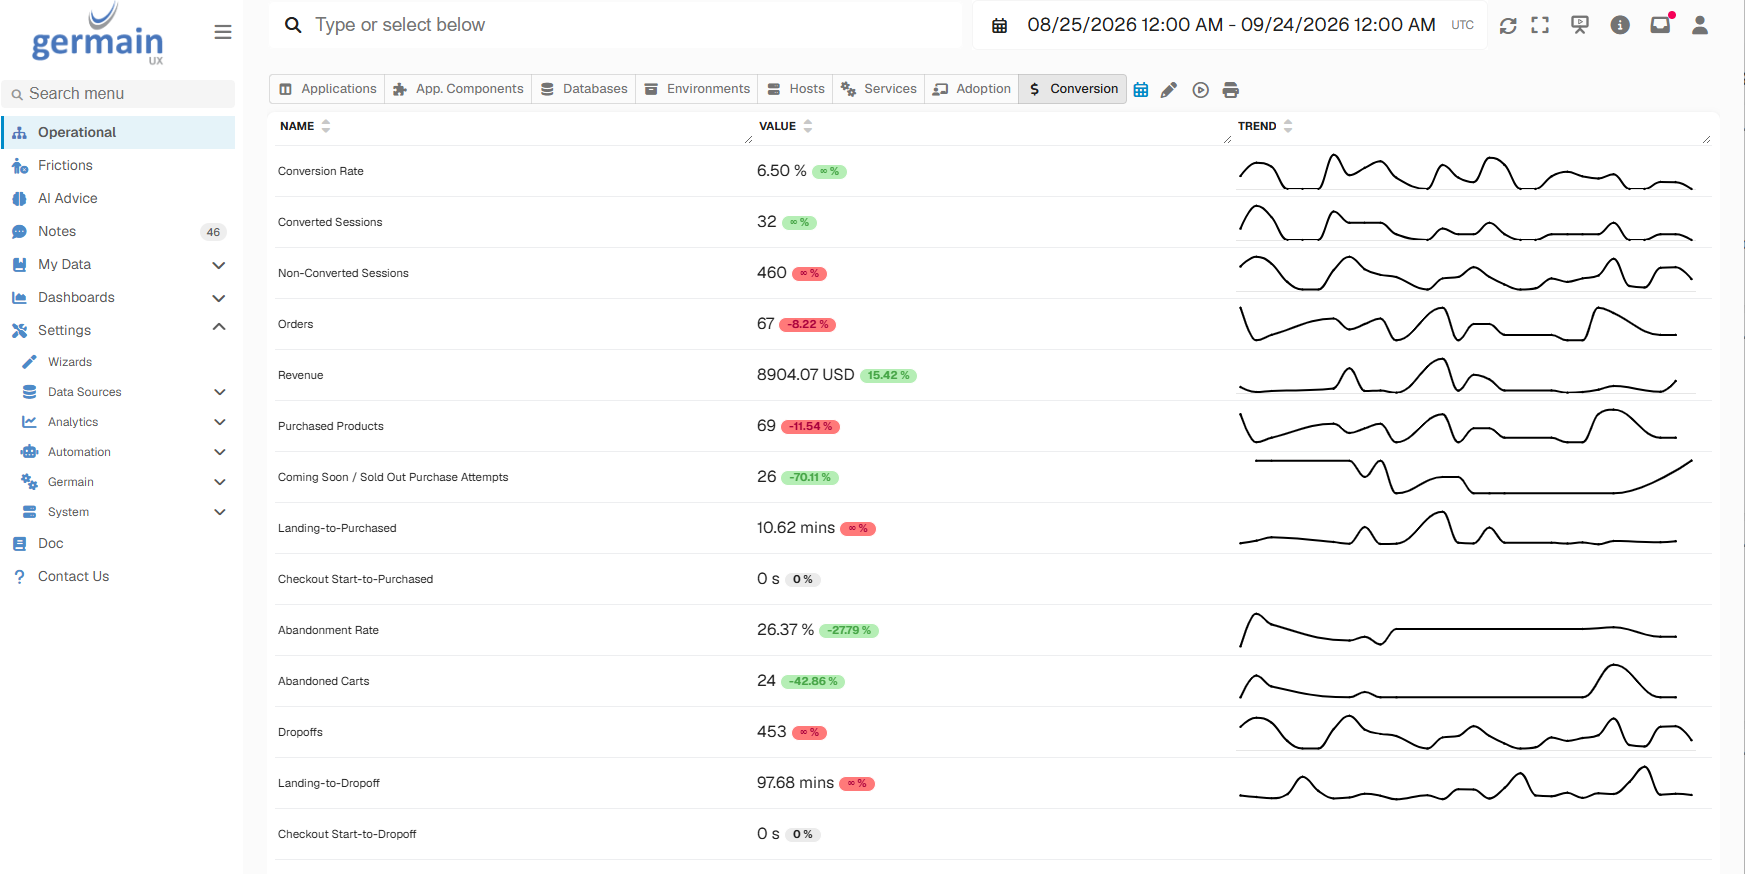The image size is (1745, 874).
Task: Click the Conversion Rate row name
Action: 321,171
